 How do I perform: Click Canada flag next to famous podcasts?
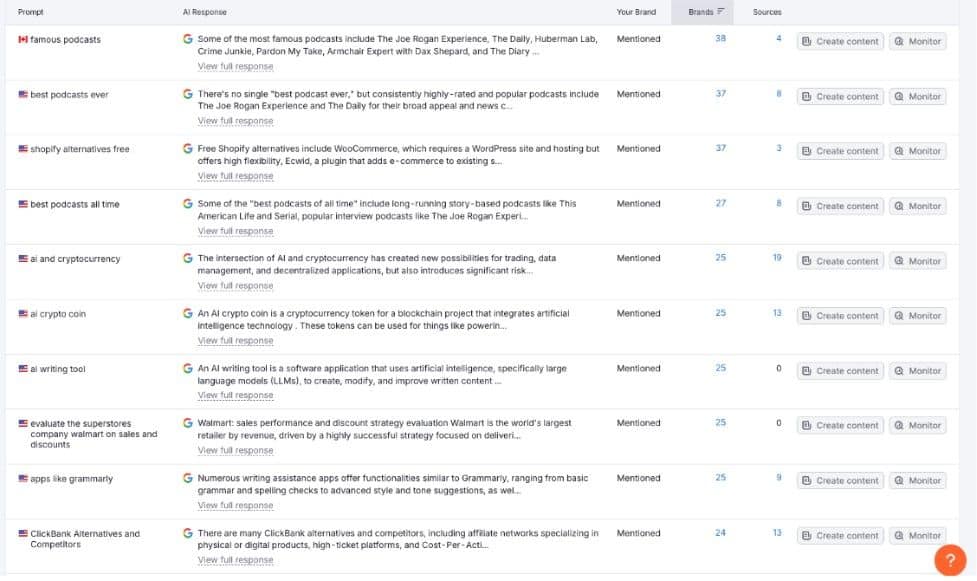(23, 39)
